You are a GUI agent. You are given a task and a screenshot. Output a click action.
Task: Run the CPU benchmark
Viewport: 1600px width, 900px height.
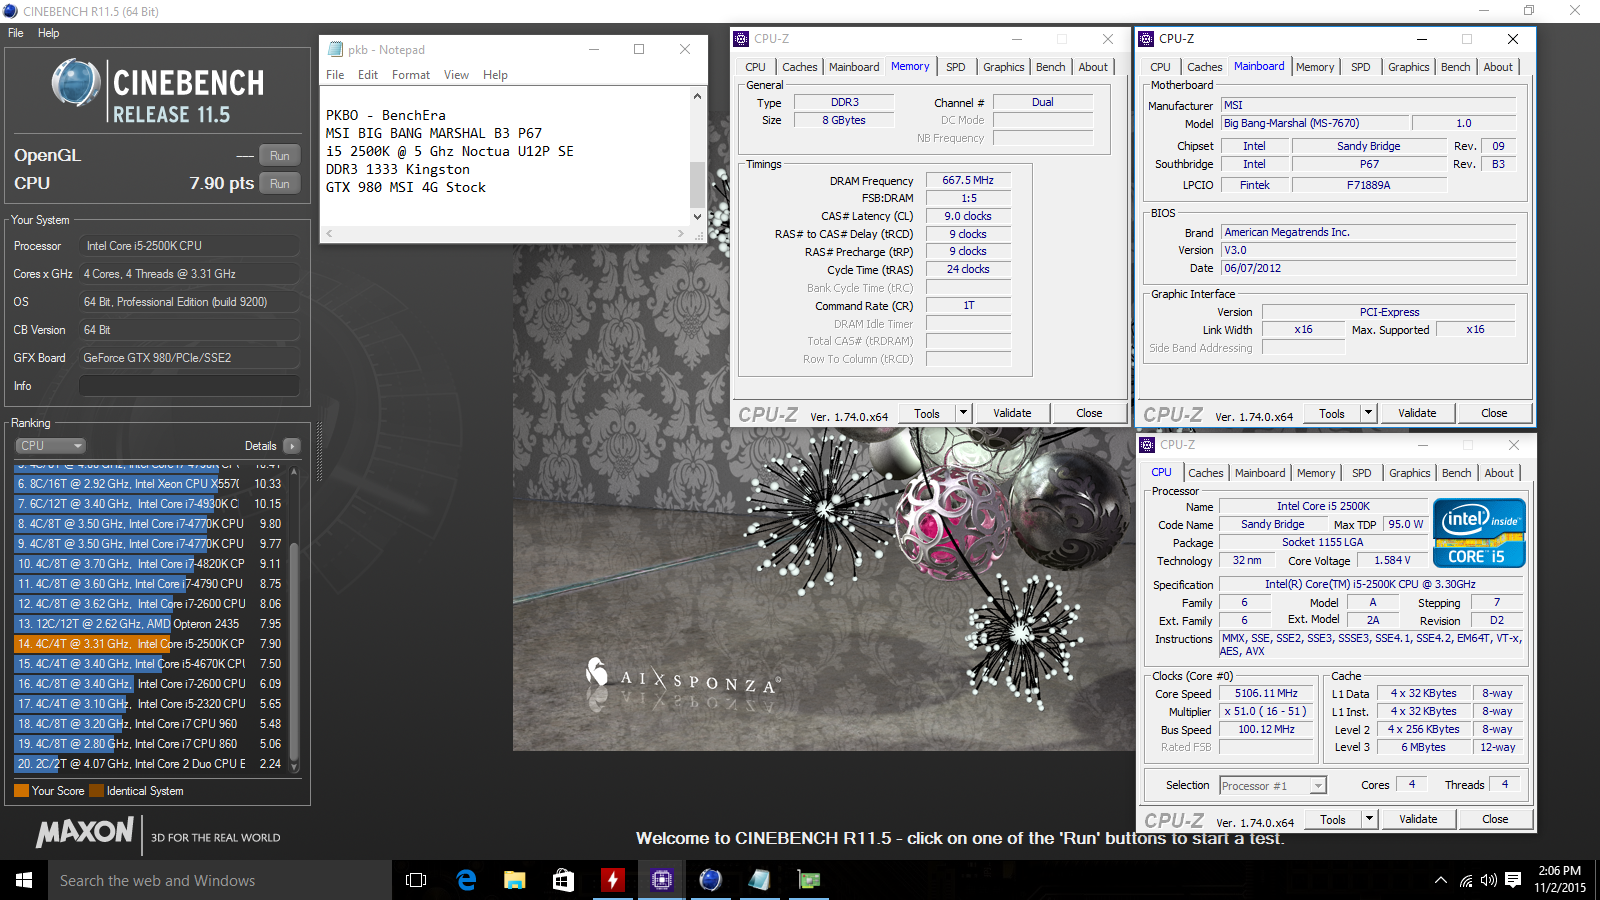point(280,183)
